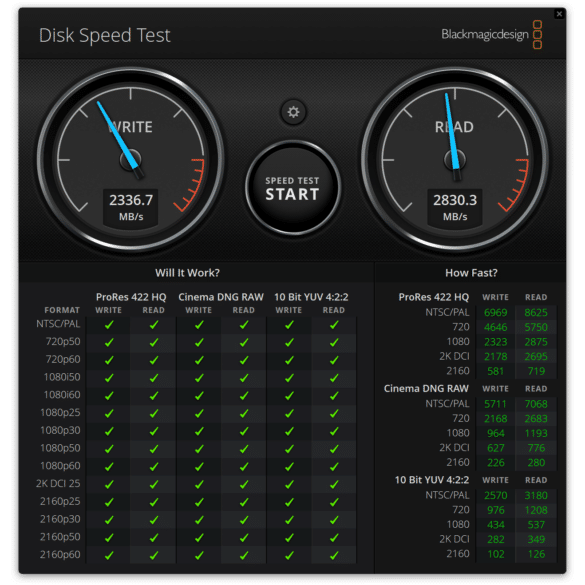585x585 pixels.
Task: Click 10 Bit YUV 720 read value 1208
Action: [536, 510]
